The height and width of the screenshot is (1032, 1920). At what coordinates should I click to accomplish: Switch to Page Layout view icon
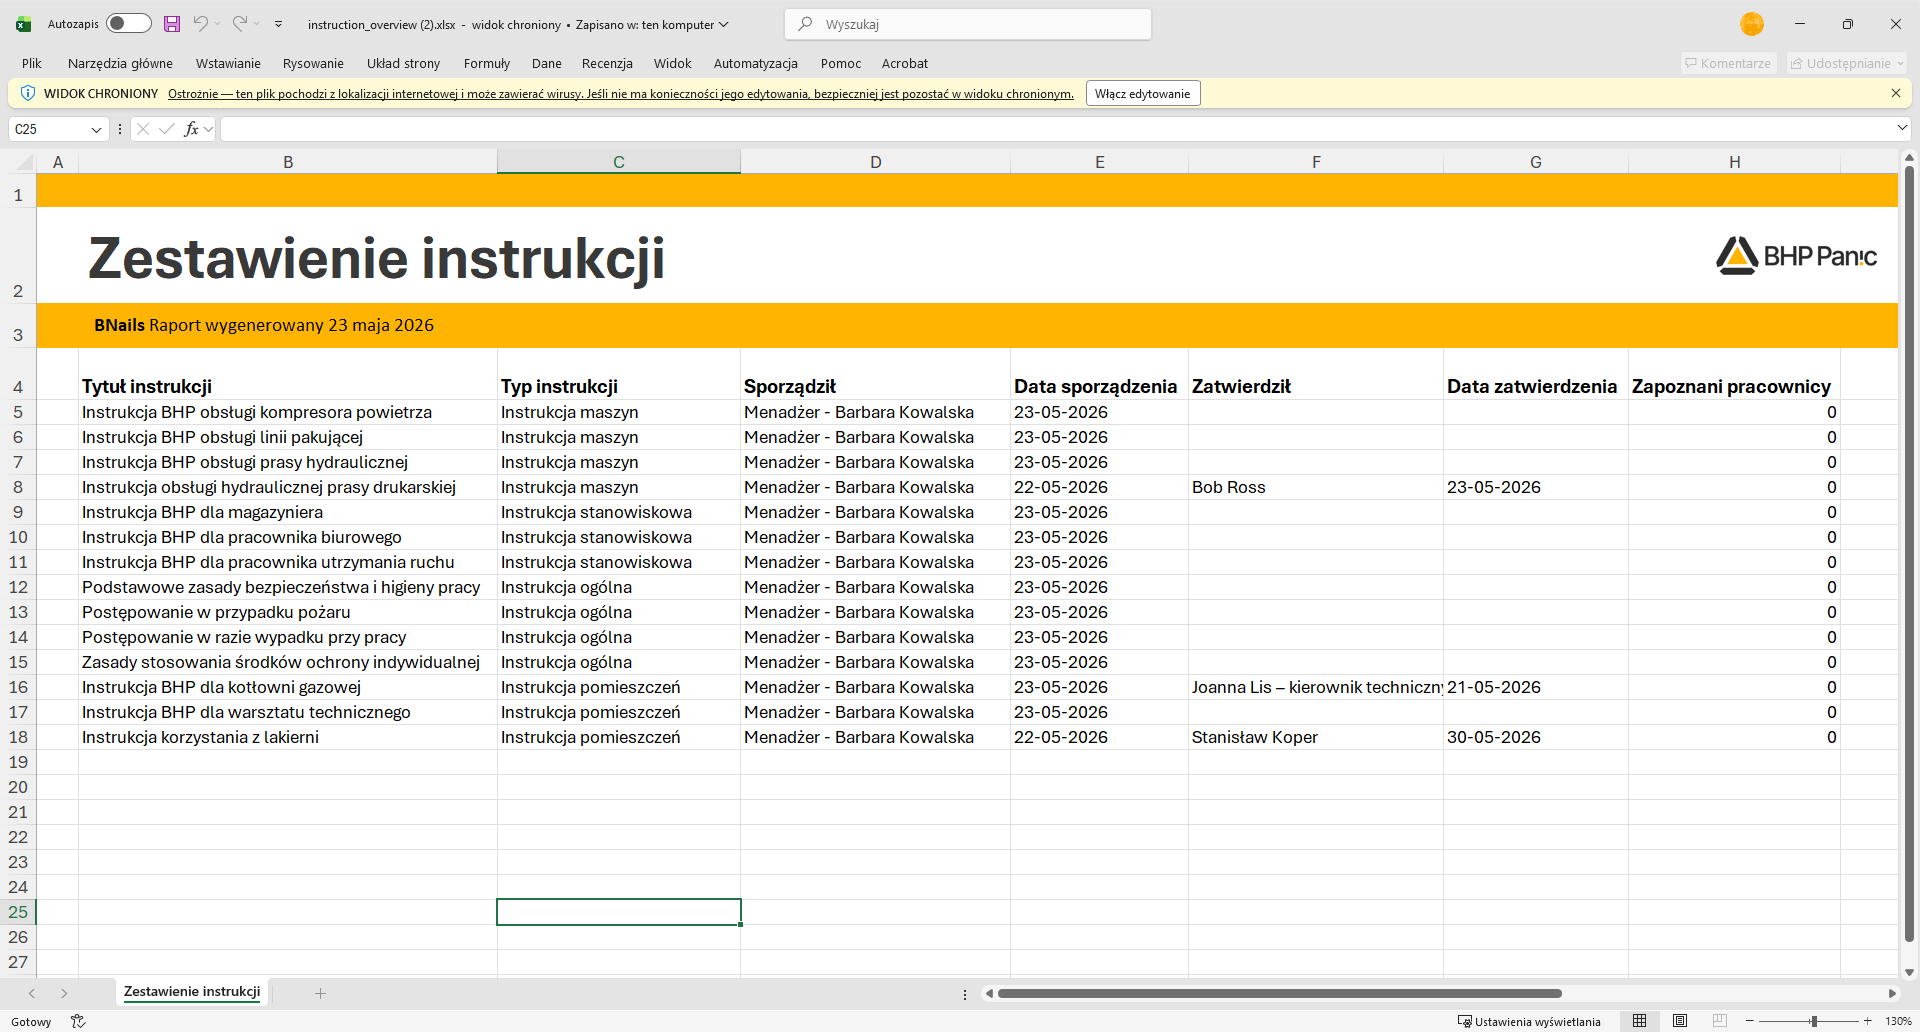pos(1680,1021)
